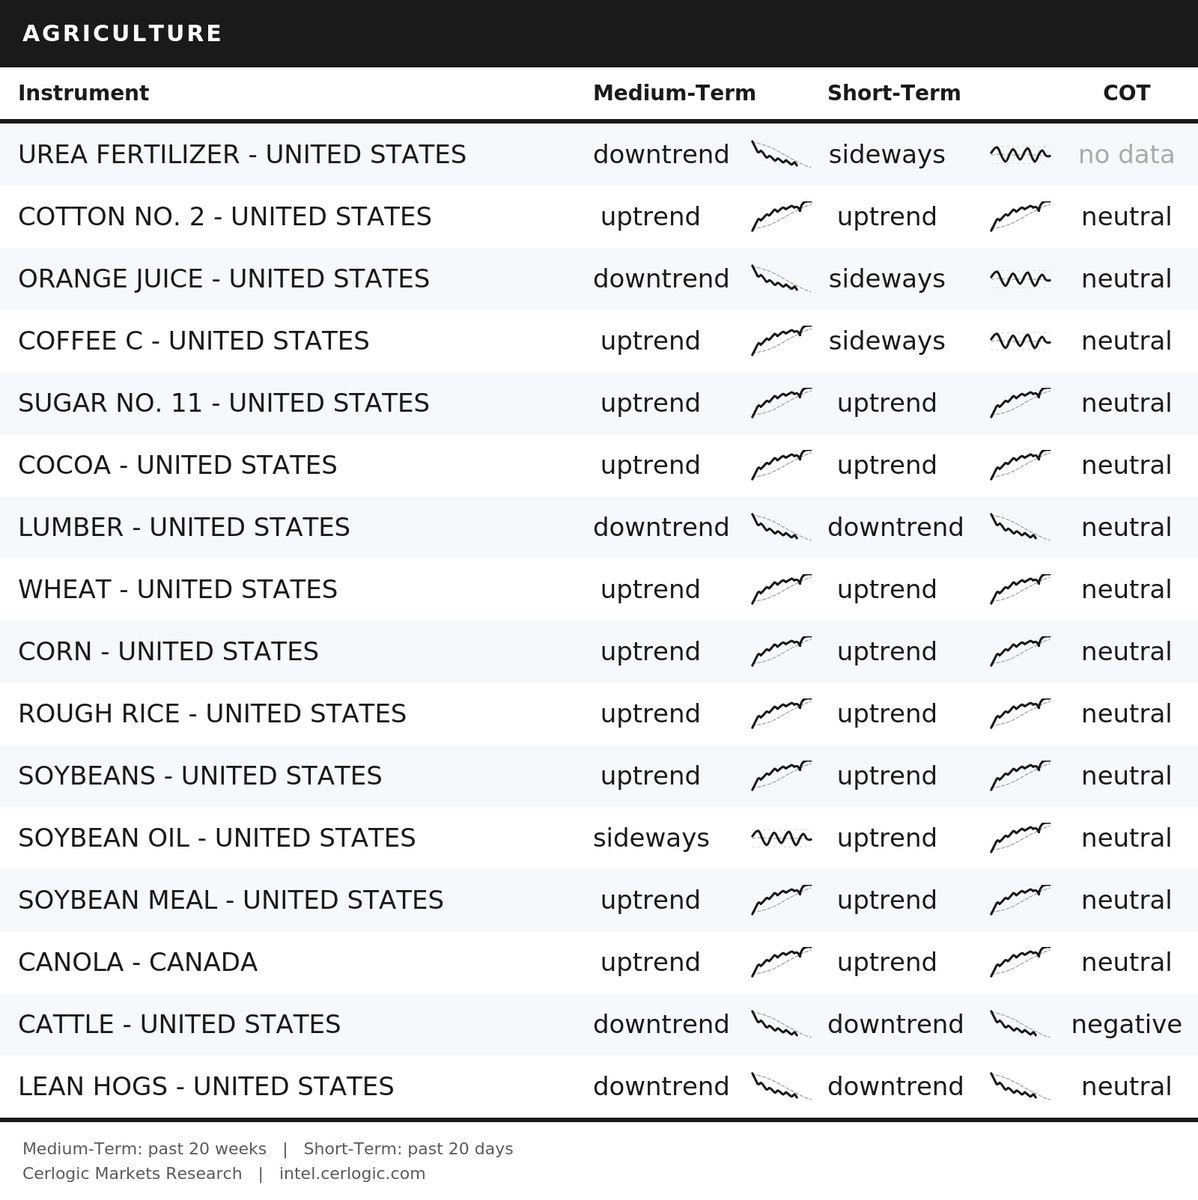Click Orange Juice short-term sideways sparkline
1198x1200 pixels.
[x=1020, y=278]
